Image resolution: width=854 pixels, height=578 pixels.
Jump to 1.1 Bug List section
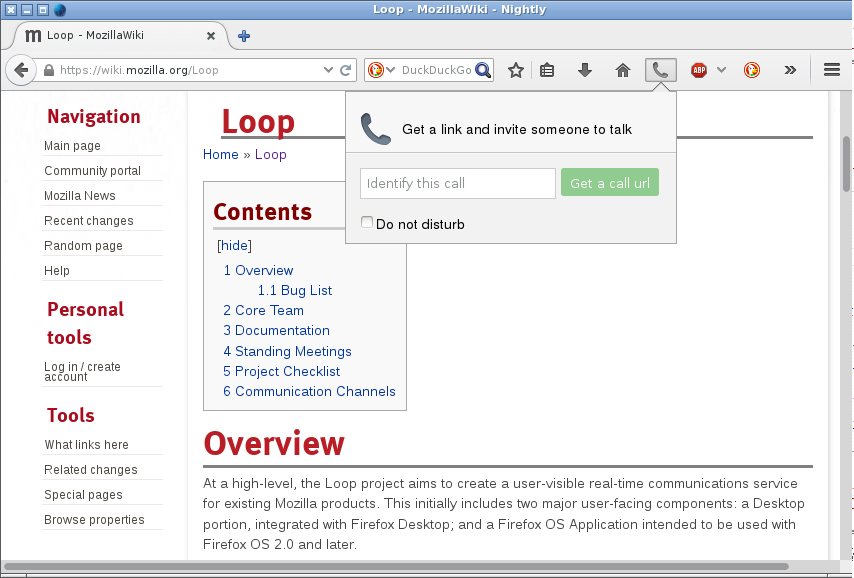[x=295, y=291]
